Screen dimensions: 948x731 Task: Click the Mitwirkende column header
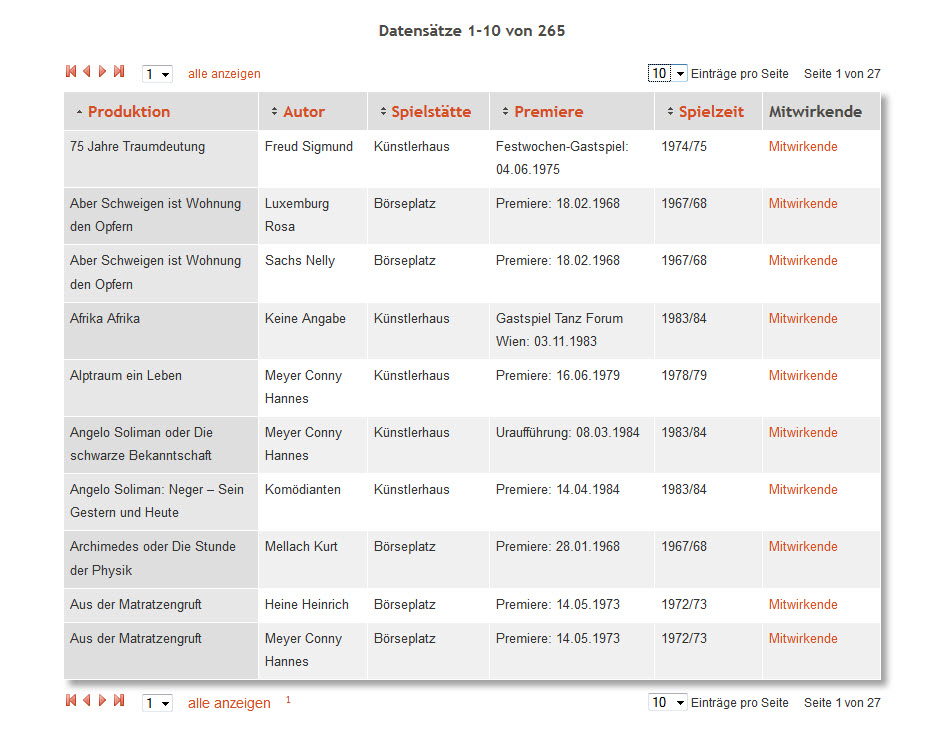pyautogui.click(x=815, y=112)
